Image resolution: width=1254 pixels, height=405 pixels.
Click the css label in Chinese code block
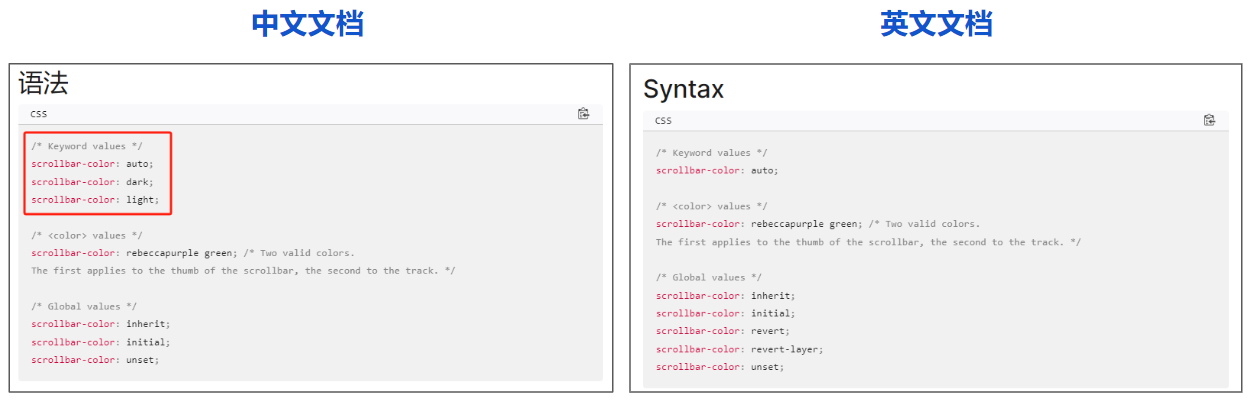click(x=38, y=114)
